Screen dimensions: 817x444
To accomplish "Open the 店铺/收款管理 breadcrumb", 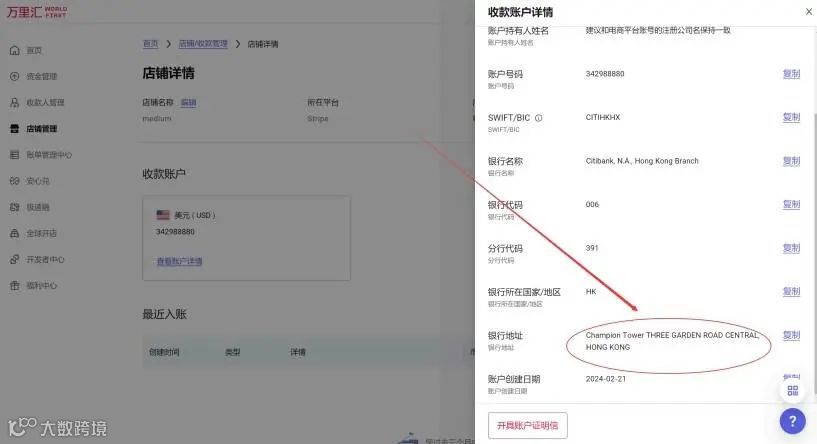I will [203, 44].
